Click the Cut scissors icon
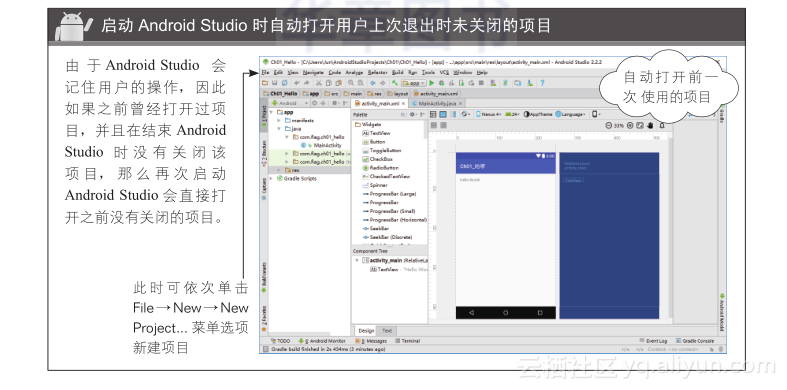 click(319, 83)
